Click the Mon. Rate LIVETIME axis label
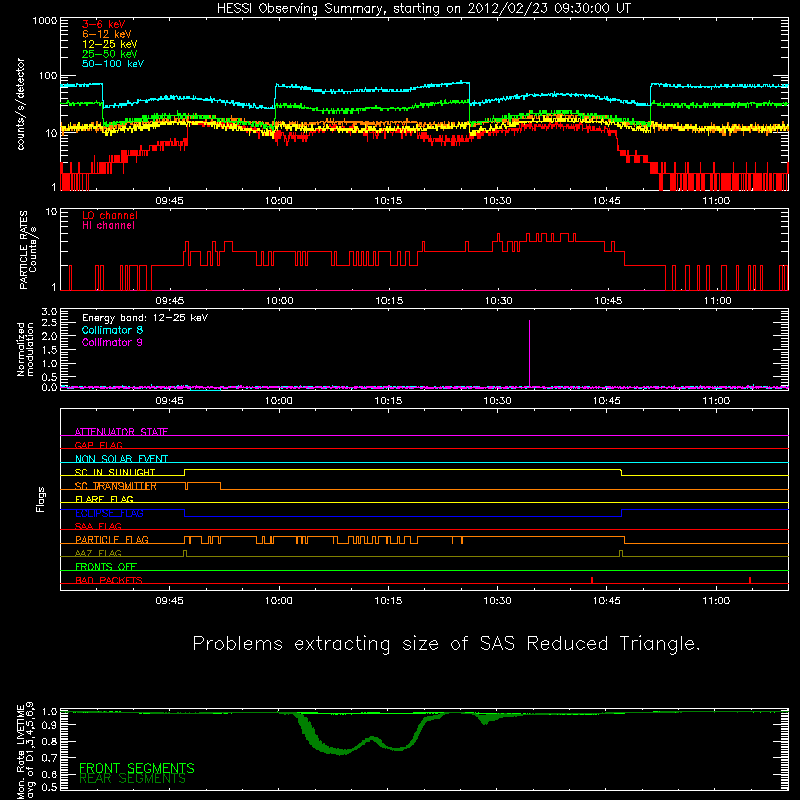 click(26, 751)
